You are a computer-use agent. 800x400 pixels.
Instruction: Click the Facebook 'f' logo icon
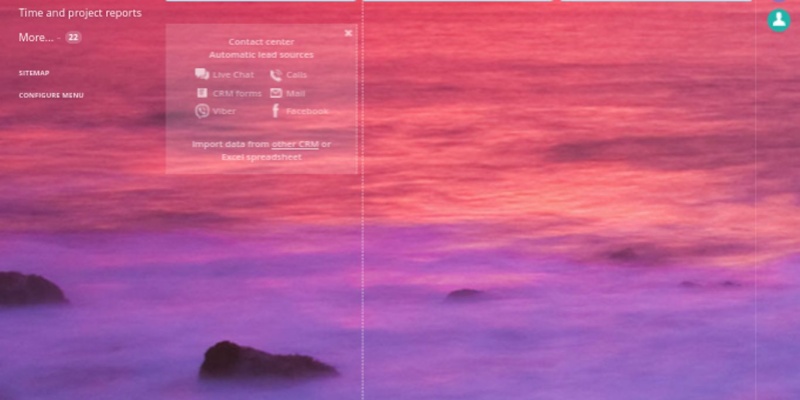(x=275, y=111)
